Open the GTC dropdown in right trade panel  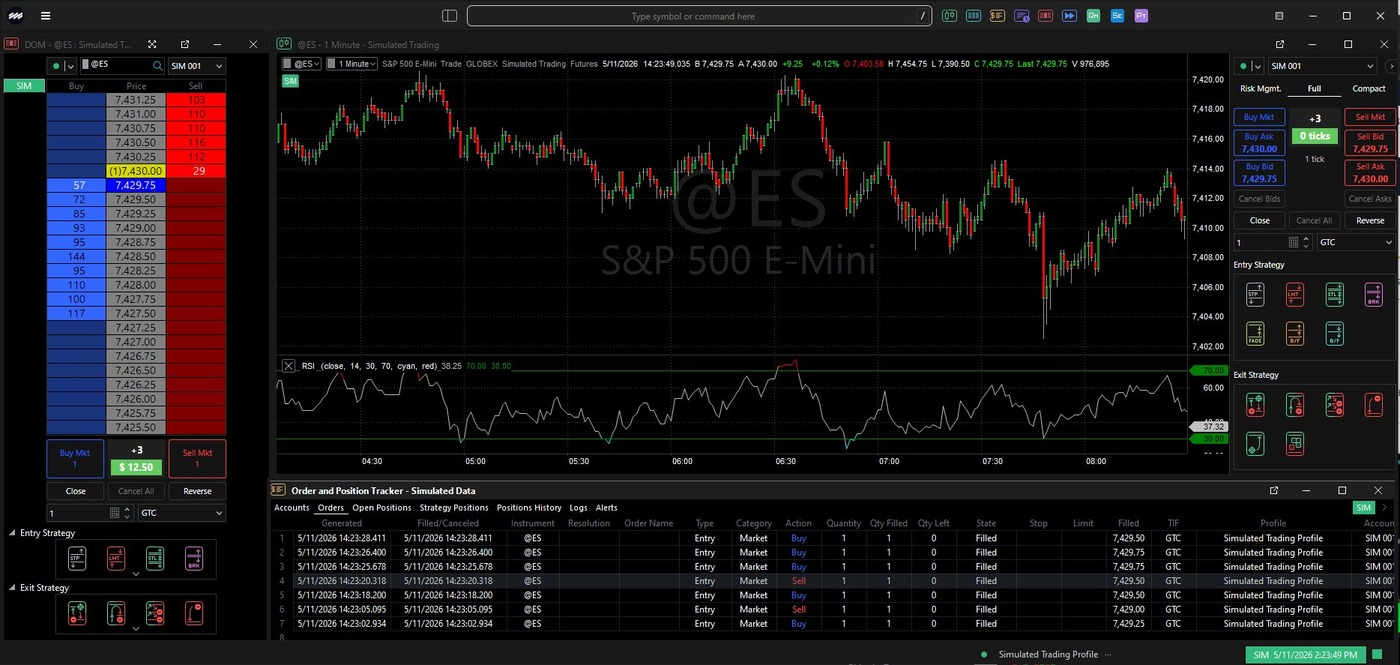pyautogui.click(x=1356, y=242)
